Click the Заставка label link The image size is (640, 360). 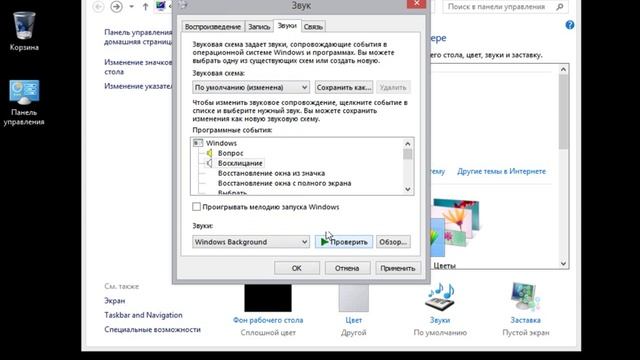click(x=525, y=320)
